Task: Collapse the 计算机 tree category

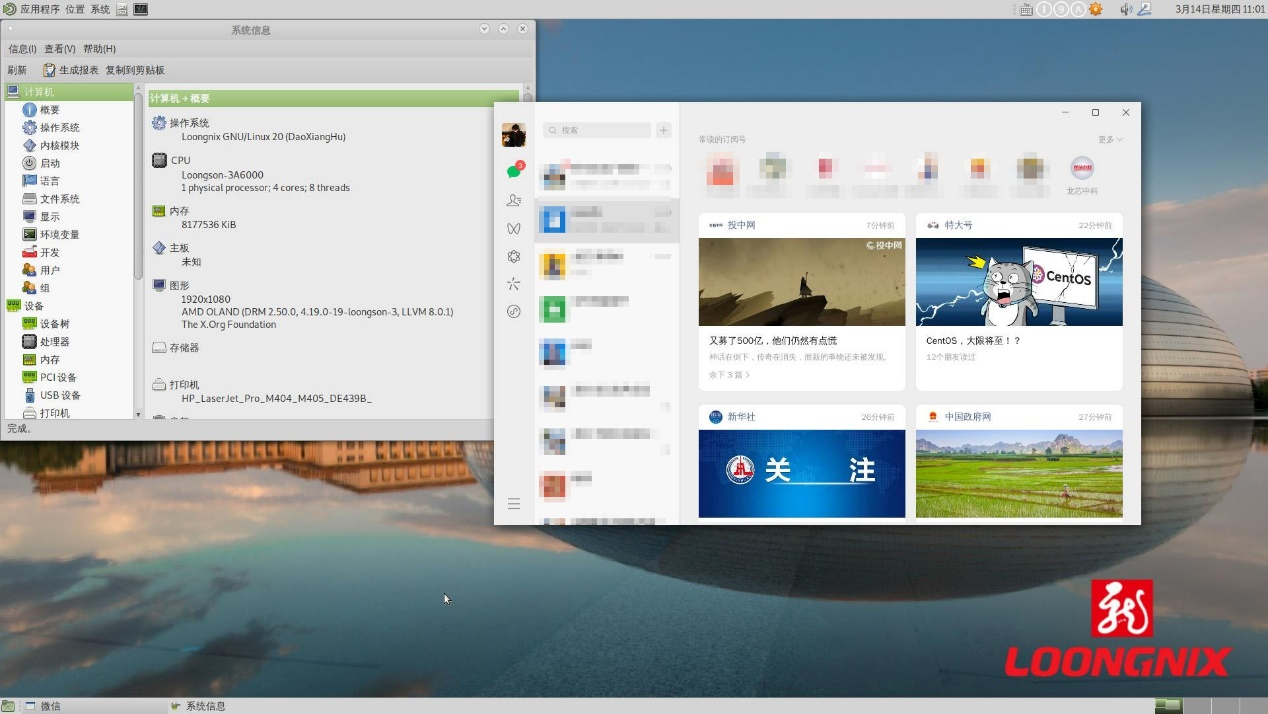Action: (39, 92)
